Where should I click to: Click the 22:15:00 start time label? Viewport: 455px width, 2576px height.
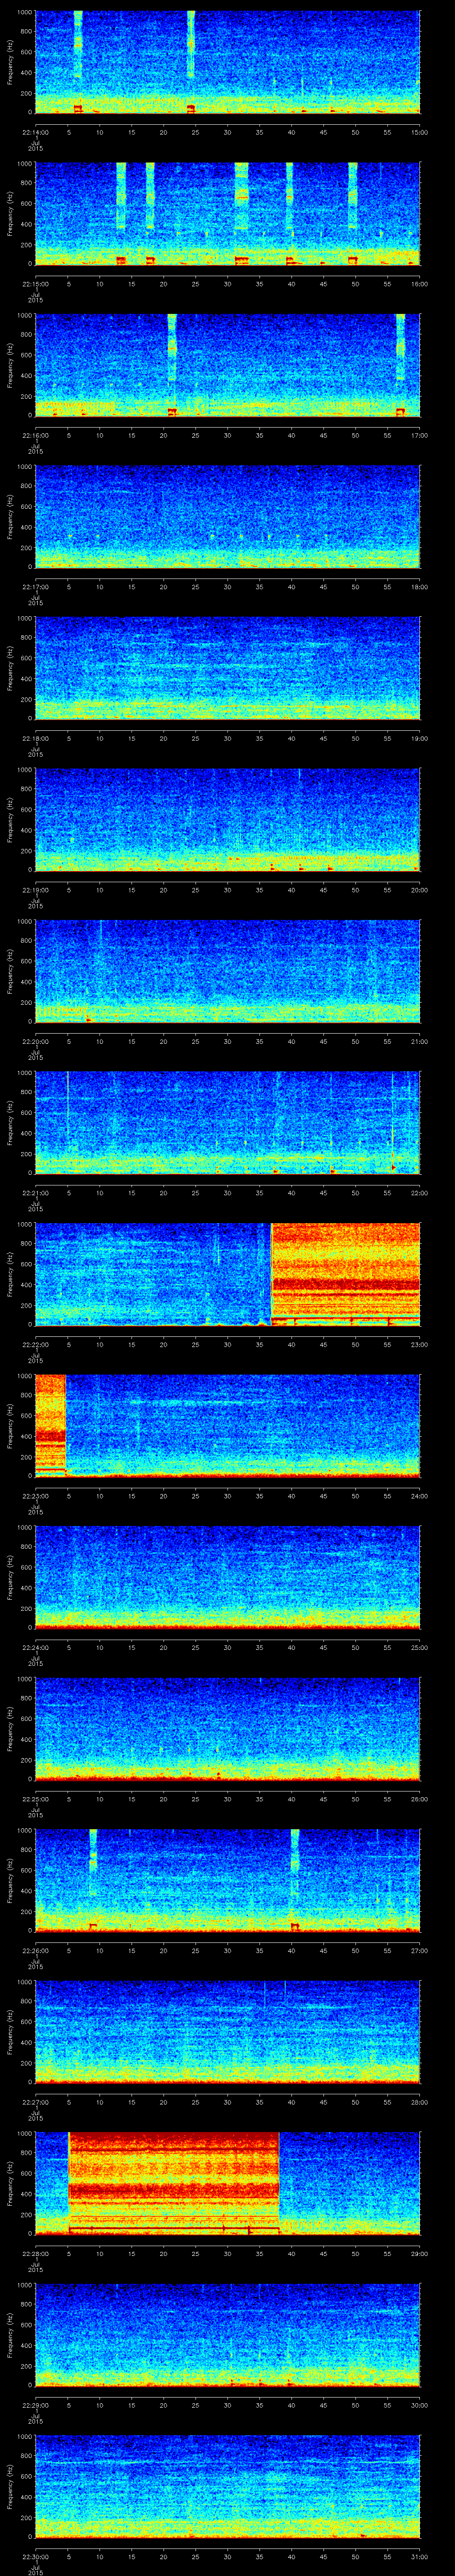point(36,284)
